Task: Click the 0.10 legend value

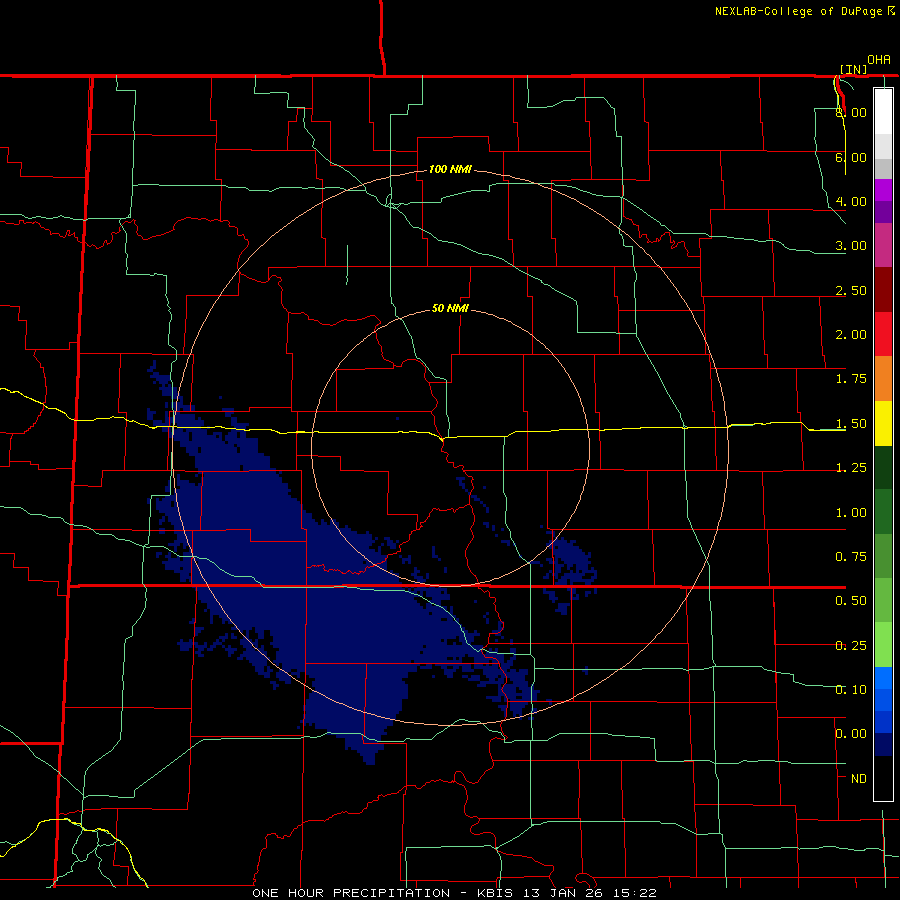Action: tap(851, 690)
